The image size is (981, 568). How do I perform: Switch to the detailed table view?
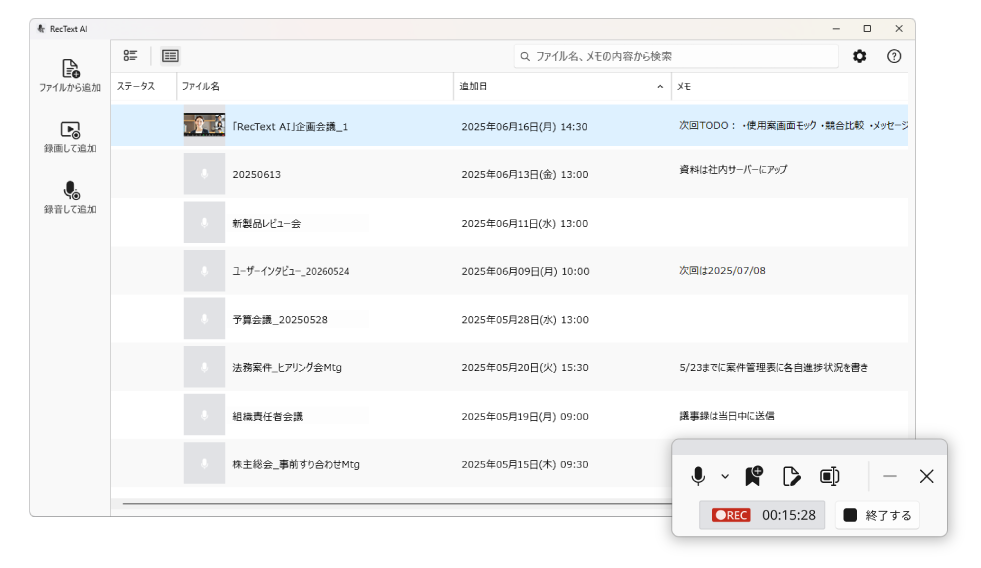(170, 56)
